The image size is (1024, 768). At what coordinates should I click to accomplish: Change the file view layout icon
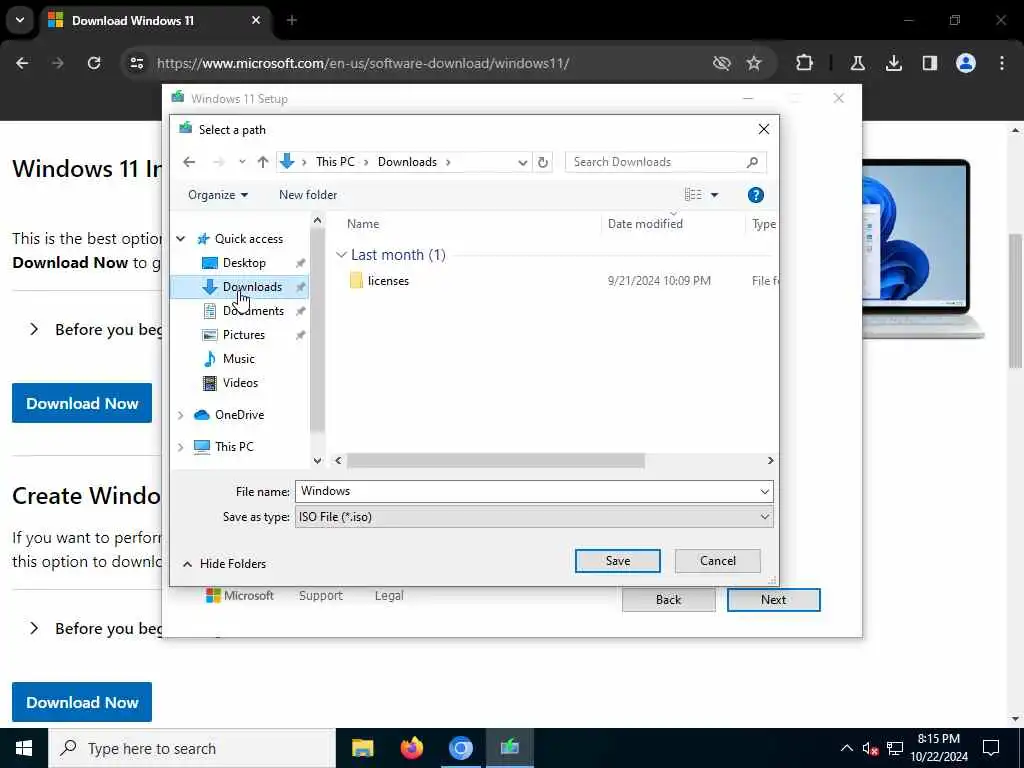click(x=693, y=195)
